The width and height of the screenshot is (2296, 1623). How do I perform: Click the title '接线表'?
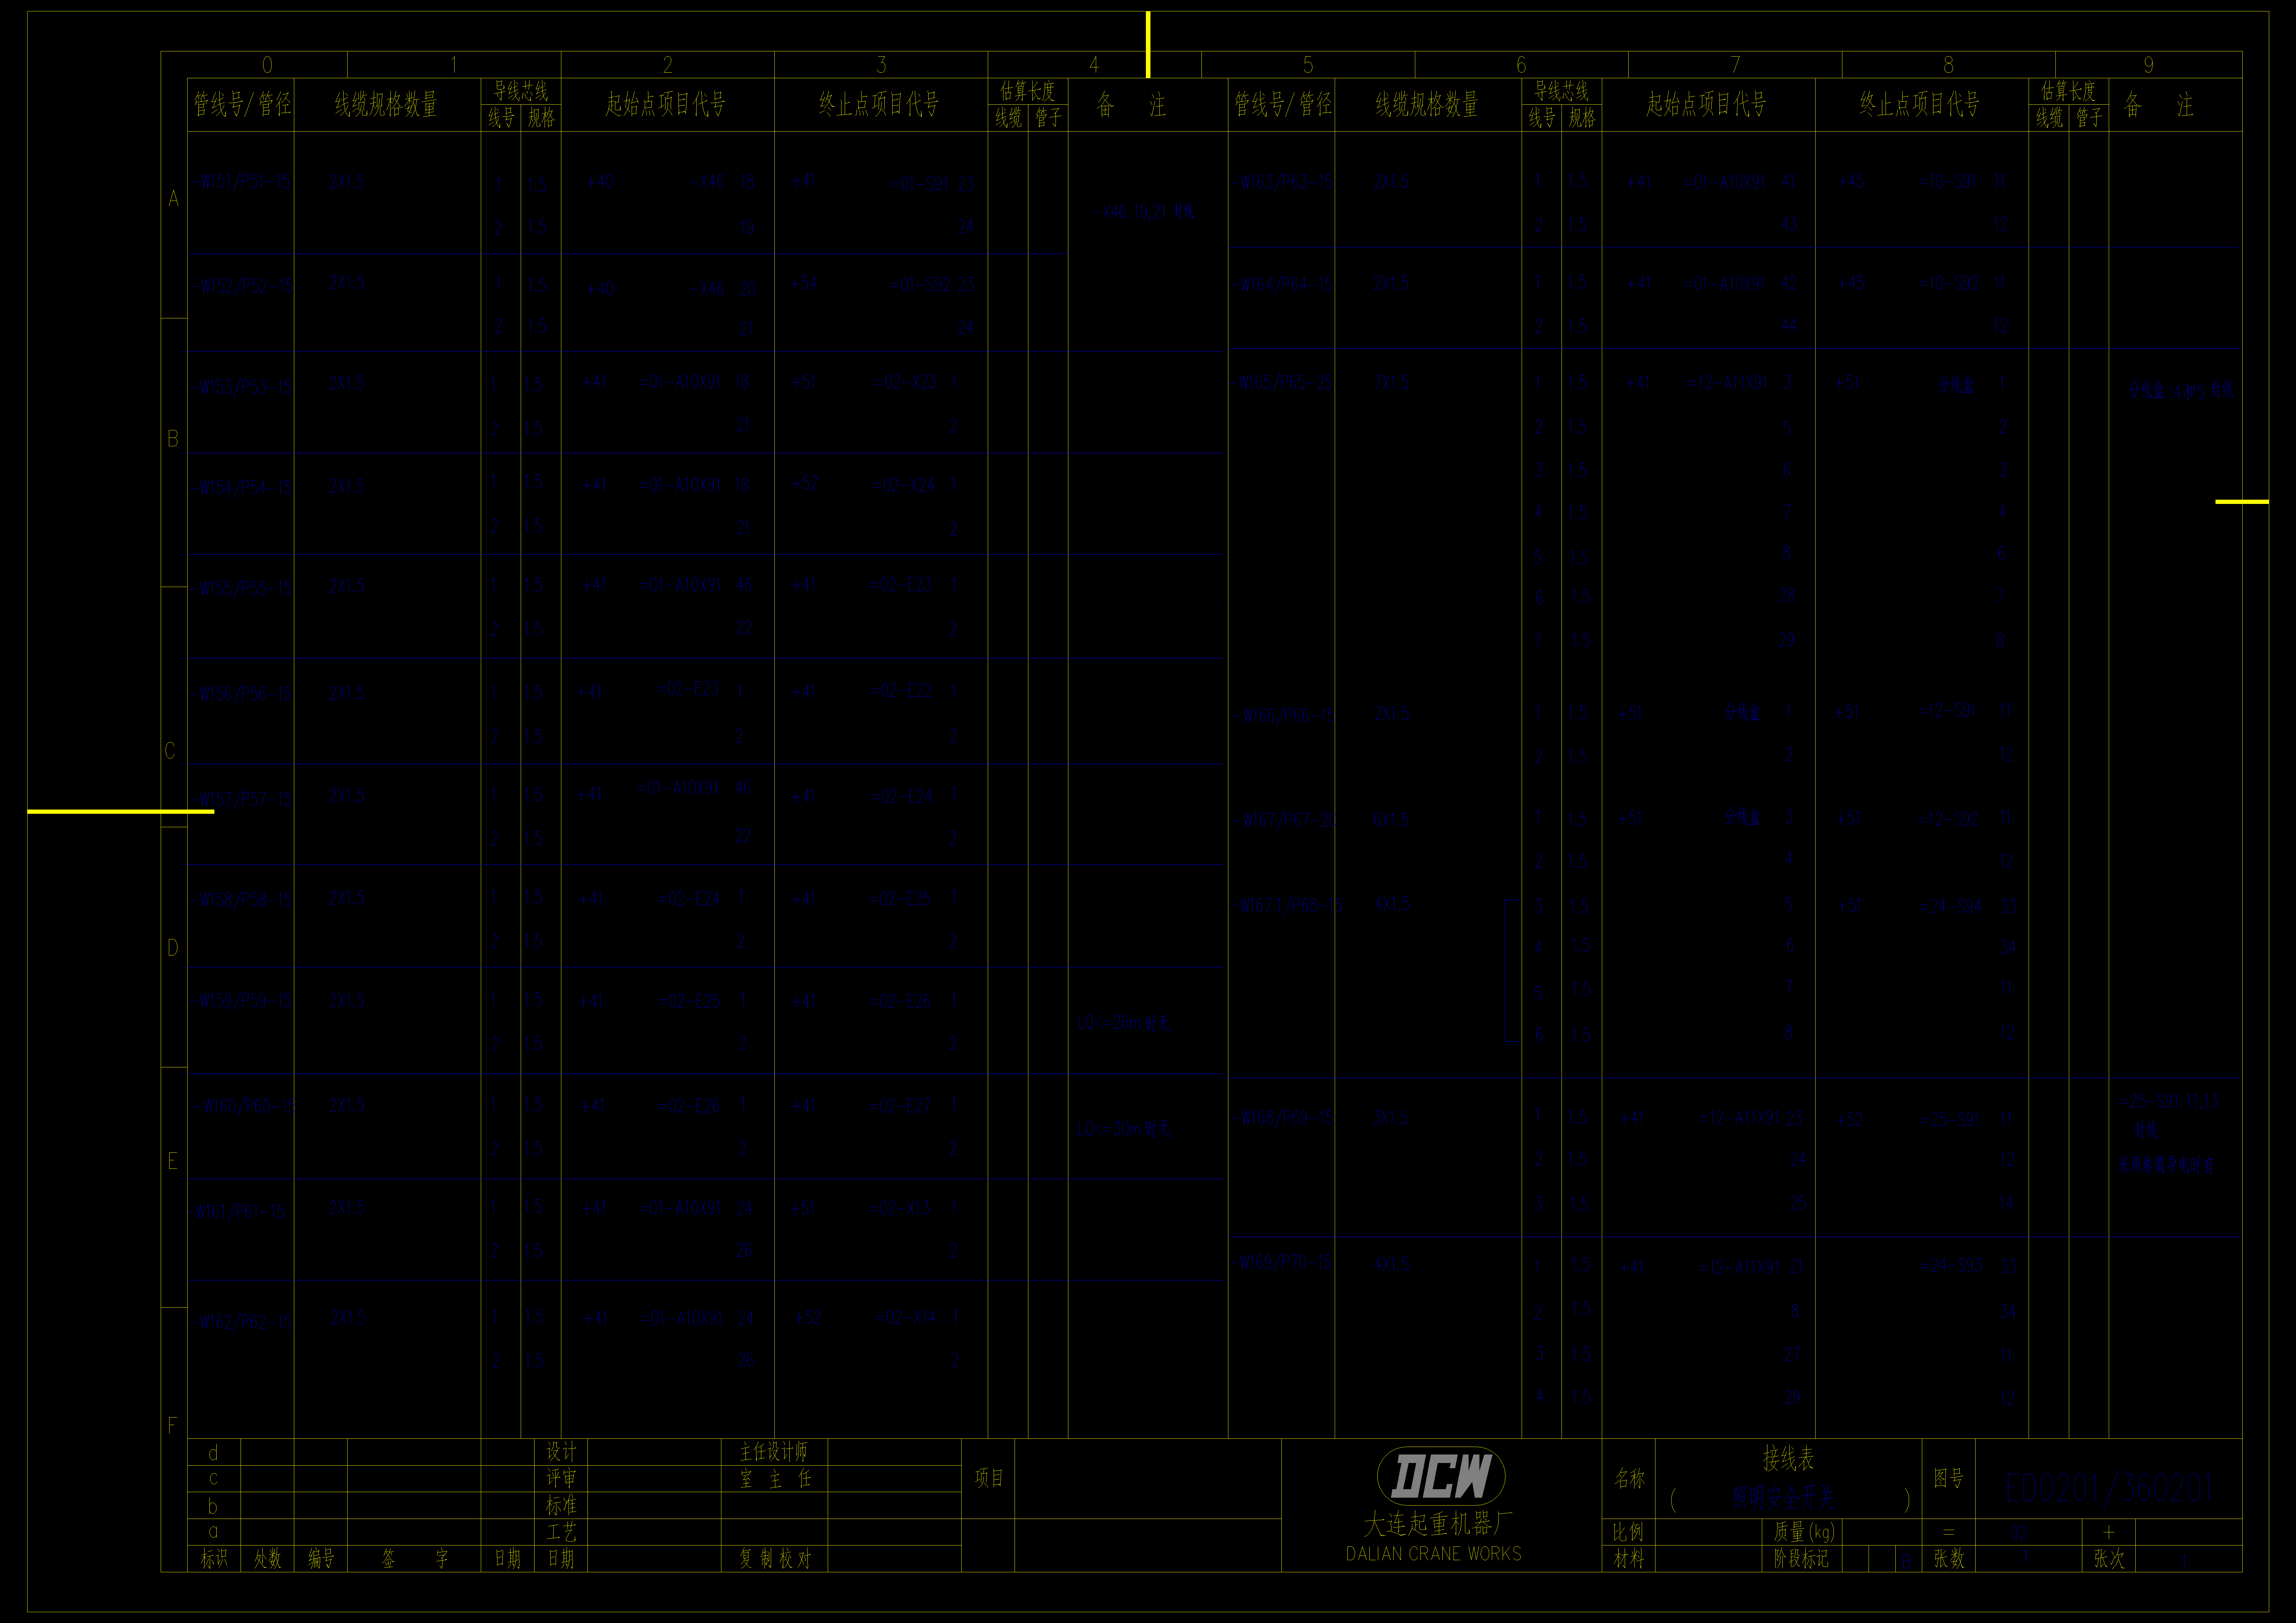point(1788,1458)
